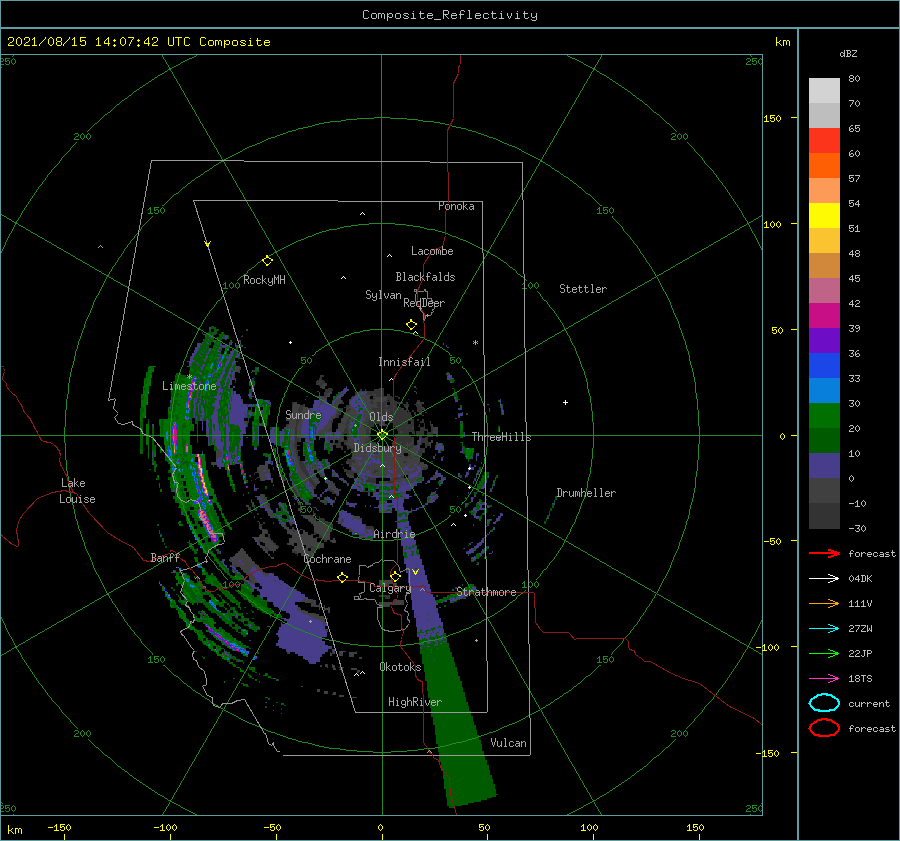The height and width of the screenshot is (841, 900).
Task: Click the Innisfail label on map
Action: pos(404,362)
